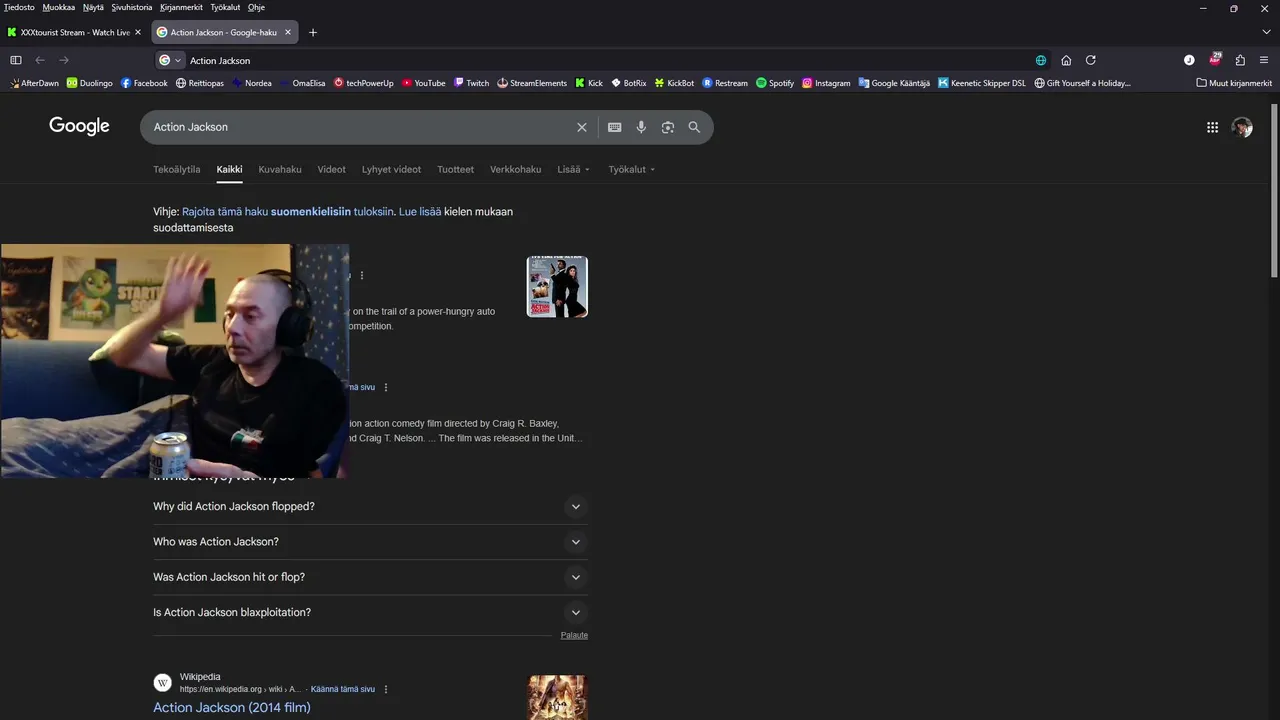
Task: Expand 'Who was Action Jackson?' question
Action: point(370,542)
